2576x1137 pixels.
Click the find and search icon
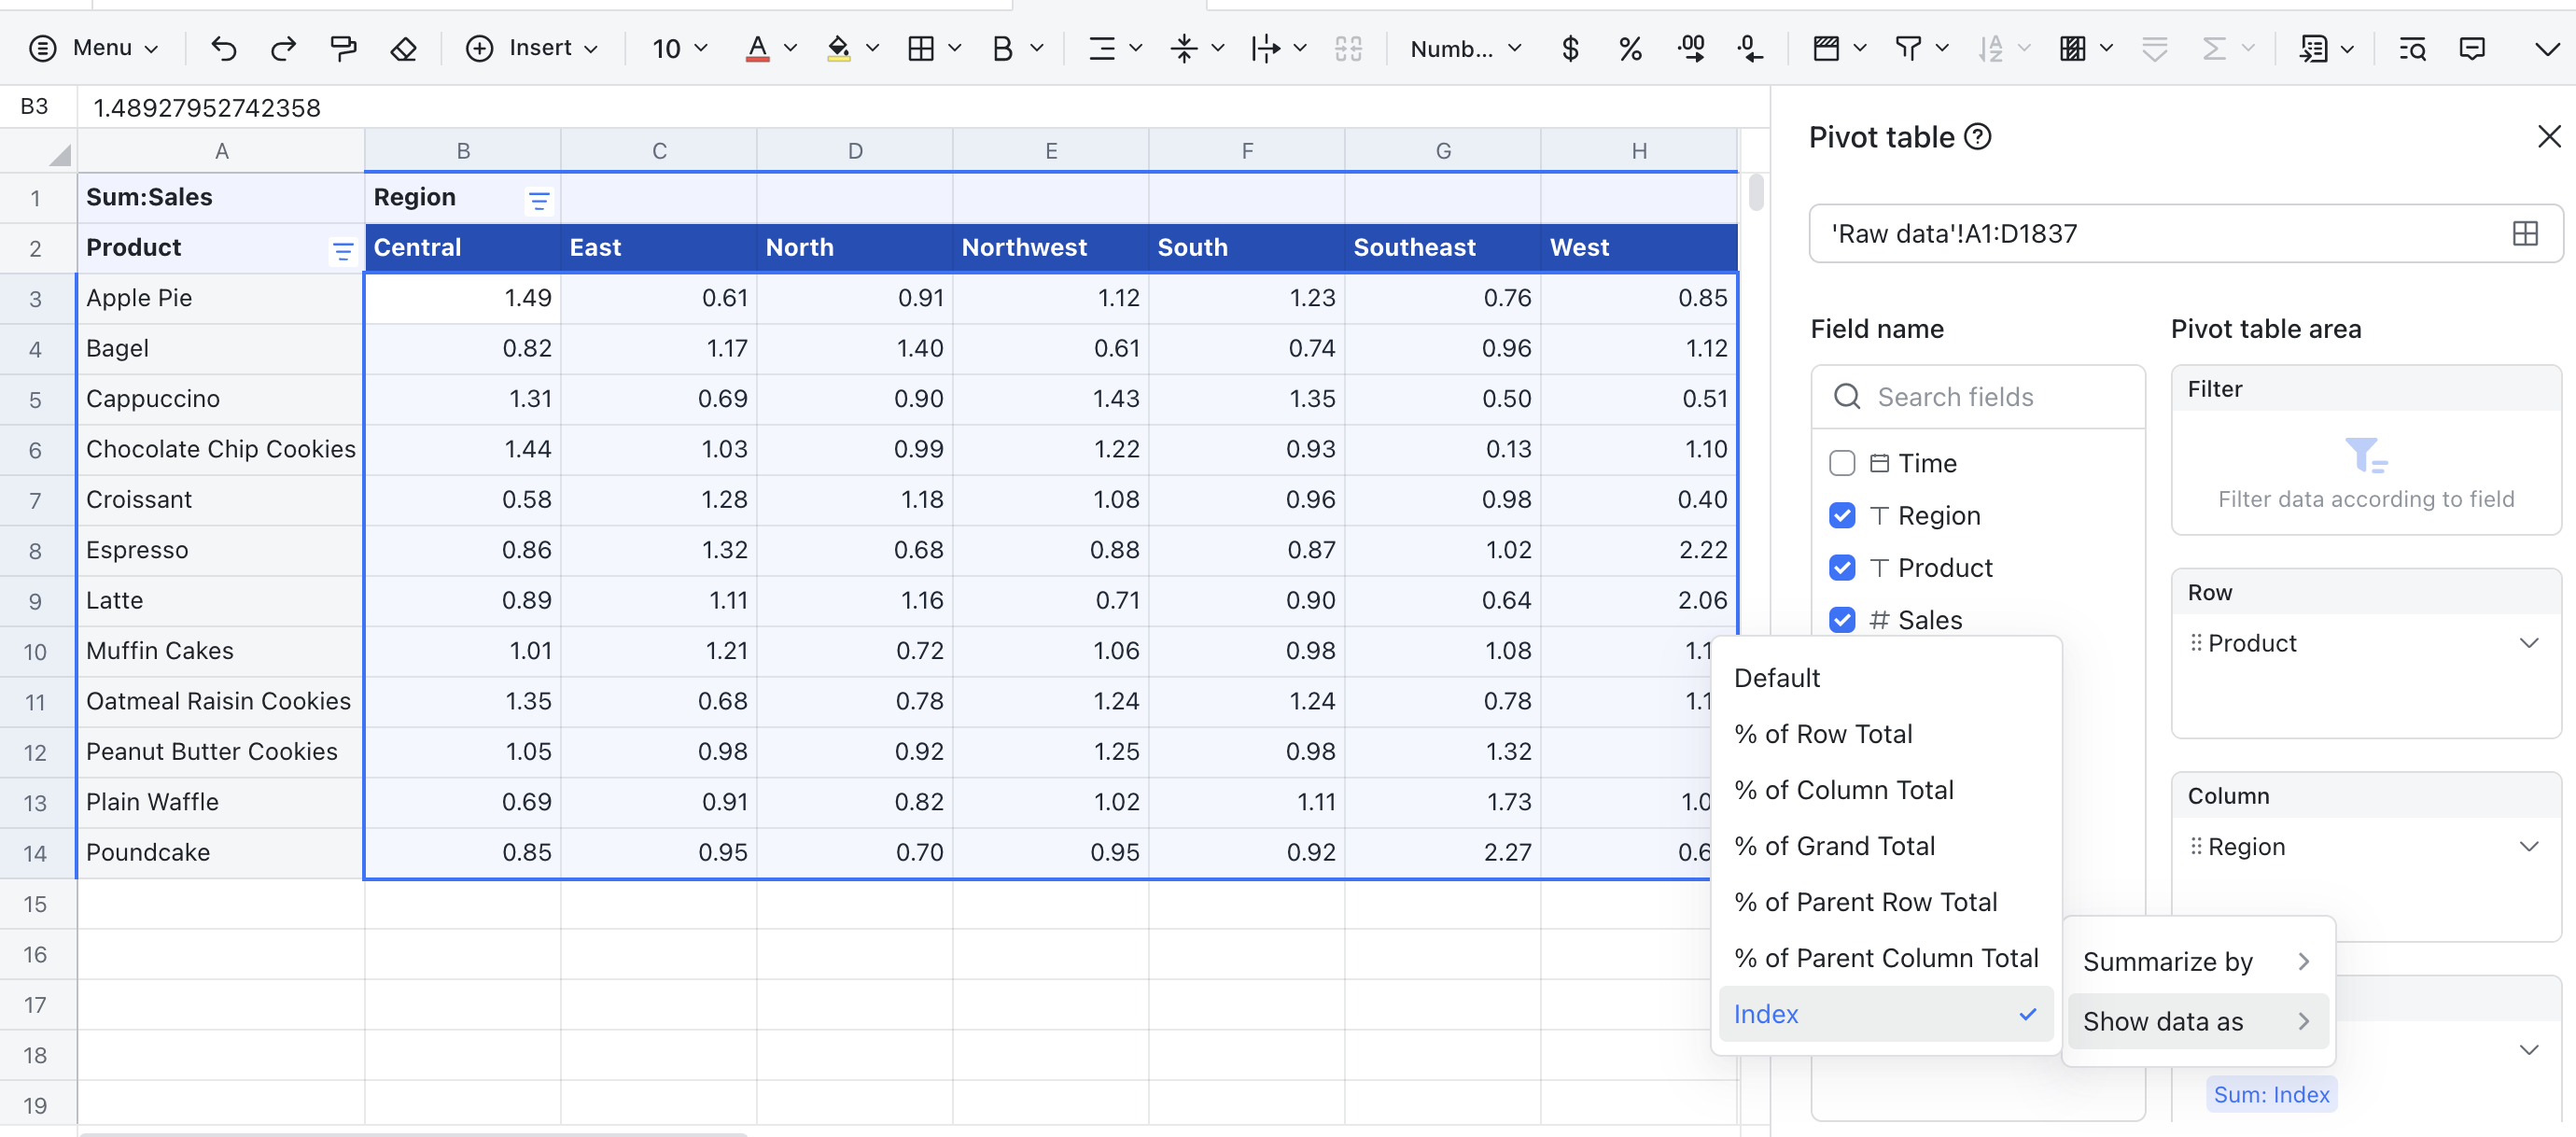pos(2412,48)
